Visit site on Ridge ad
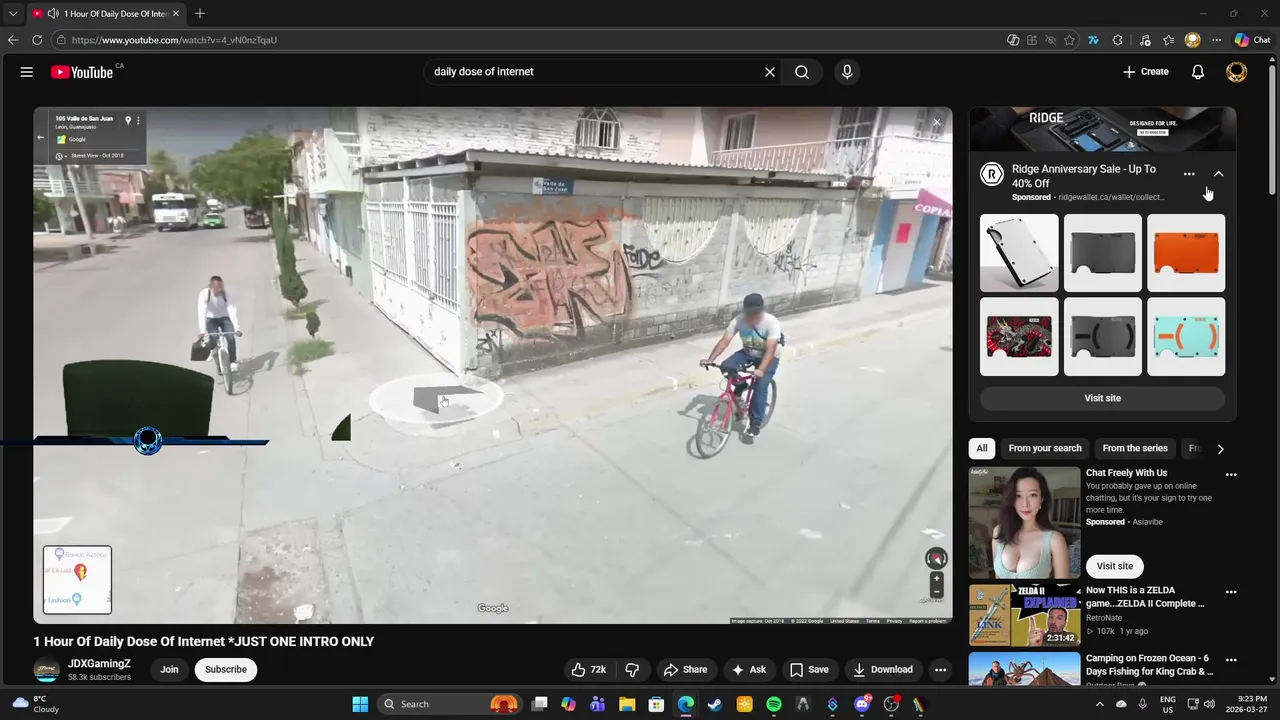Image resolution: width=1280 pixels, height=720 pixels. click(x=1102, y=398)
